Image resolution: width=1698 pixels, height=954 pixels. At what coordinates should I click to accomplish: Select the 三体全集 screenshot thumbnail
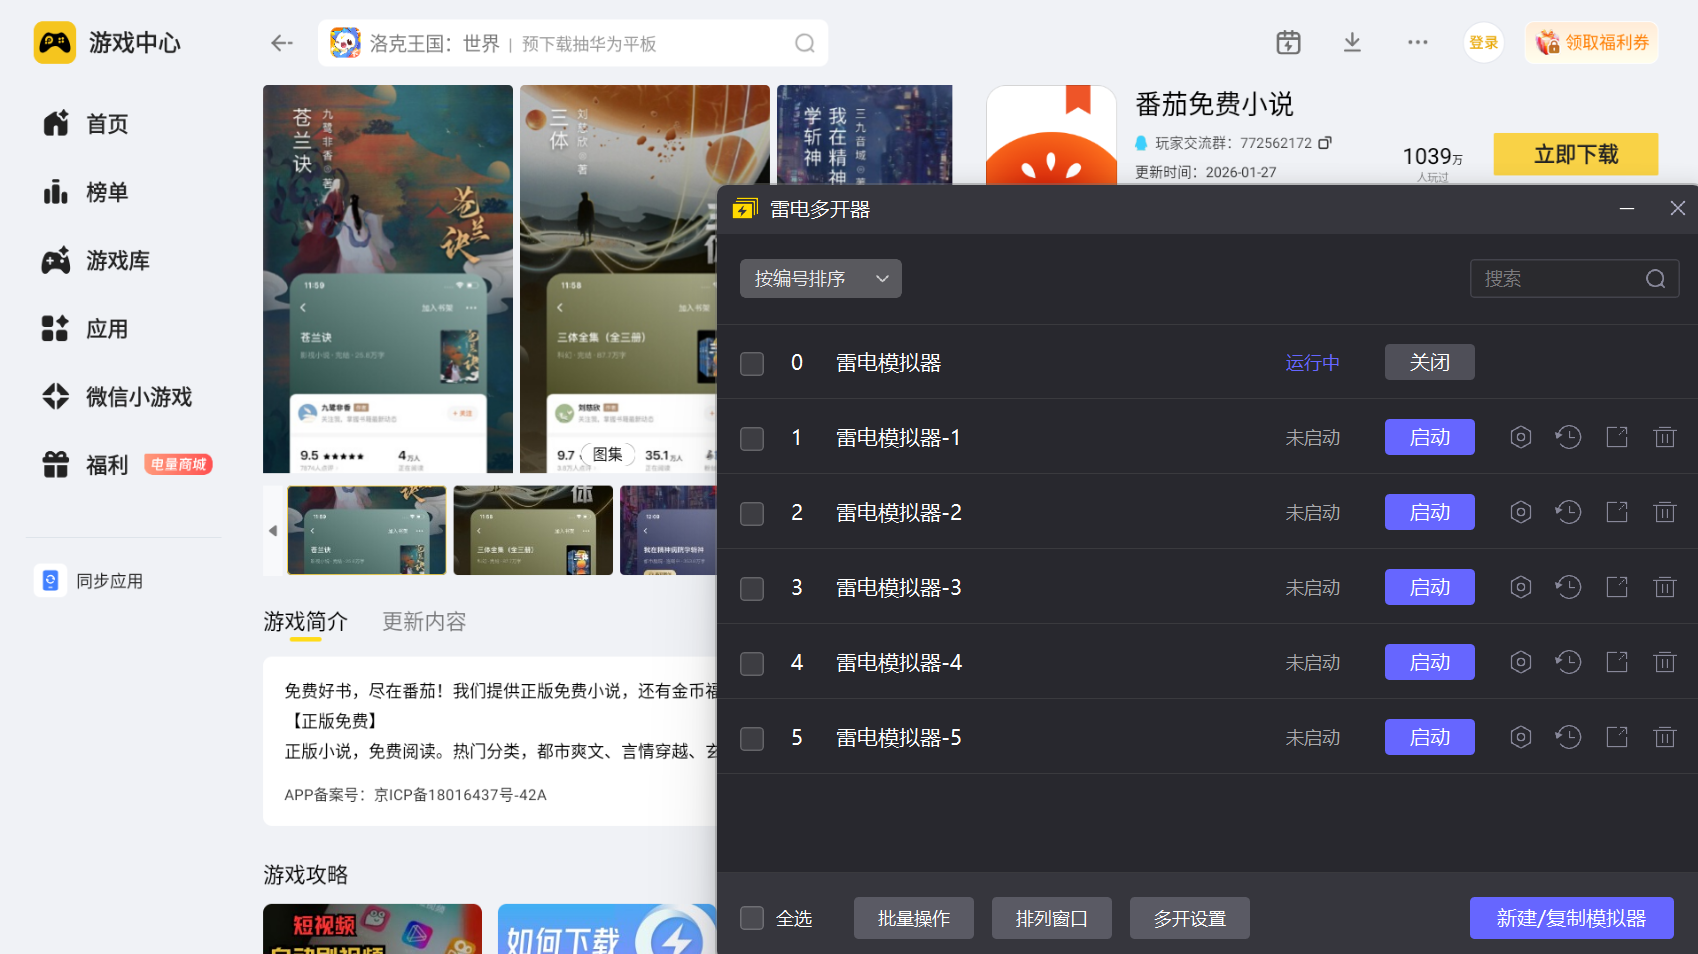533,530
